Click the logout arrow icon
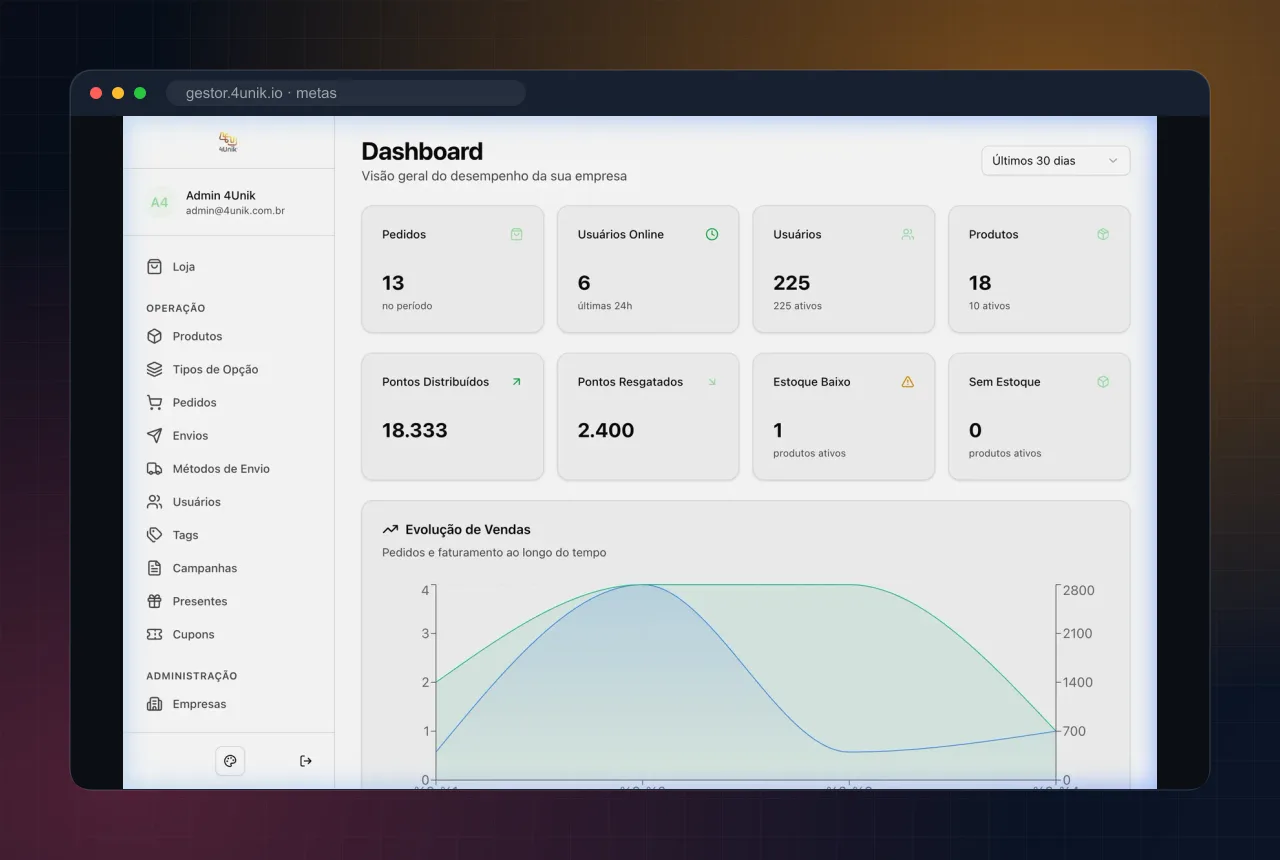Image resolution: width=1280 pixels, height=860 pixels. tap(306, 761)
